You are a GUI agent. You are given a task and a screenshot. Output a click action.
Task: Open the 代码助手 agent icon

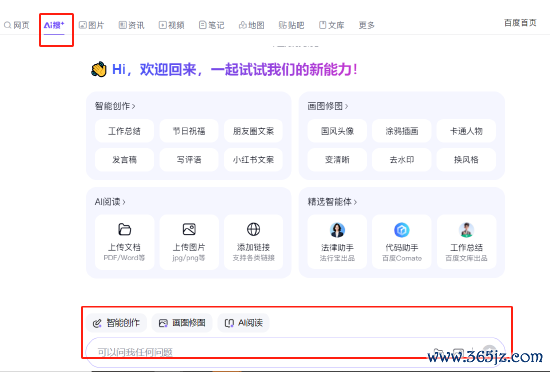coord(402,230)
